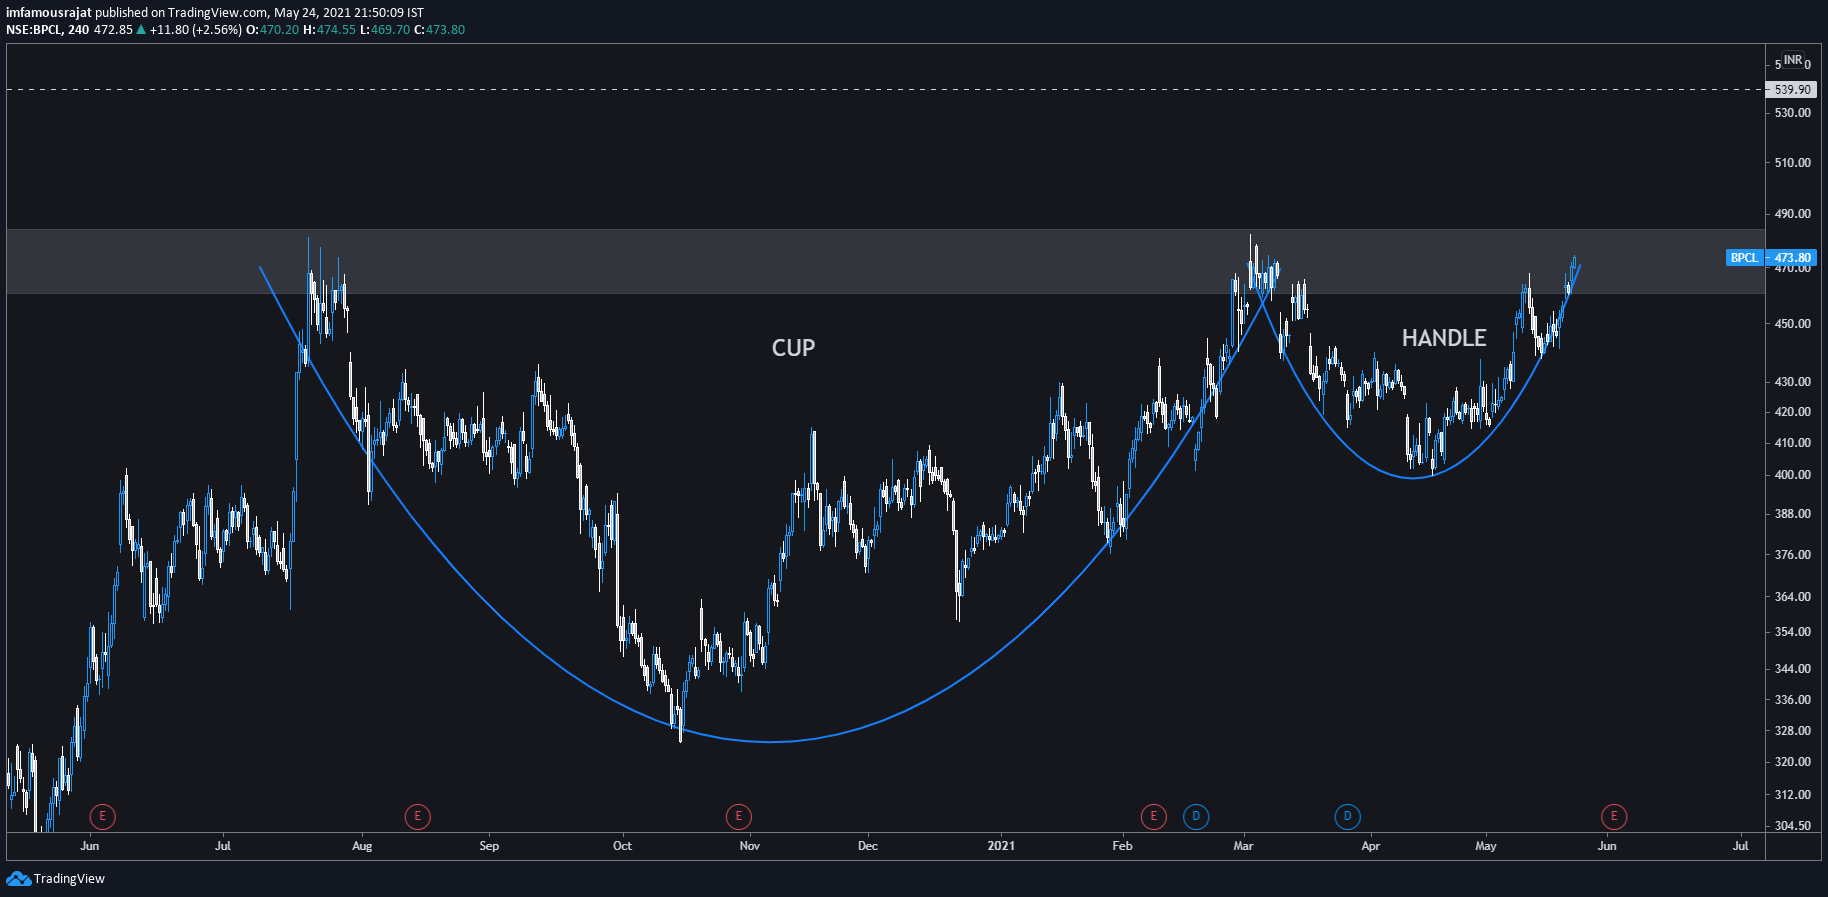1828x897 pixels.
Task: Open the blue D dividend marker after Feb
Action: [1195, 817]
